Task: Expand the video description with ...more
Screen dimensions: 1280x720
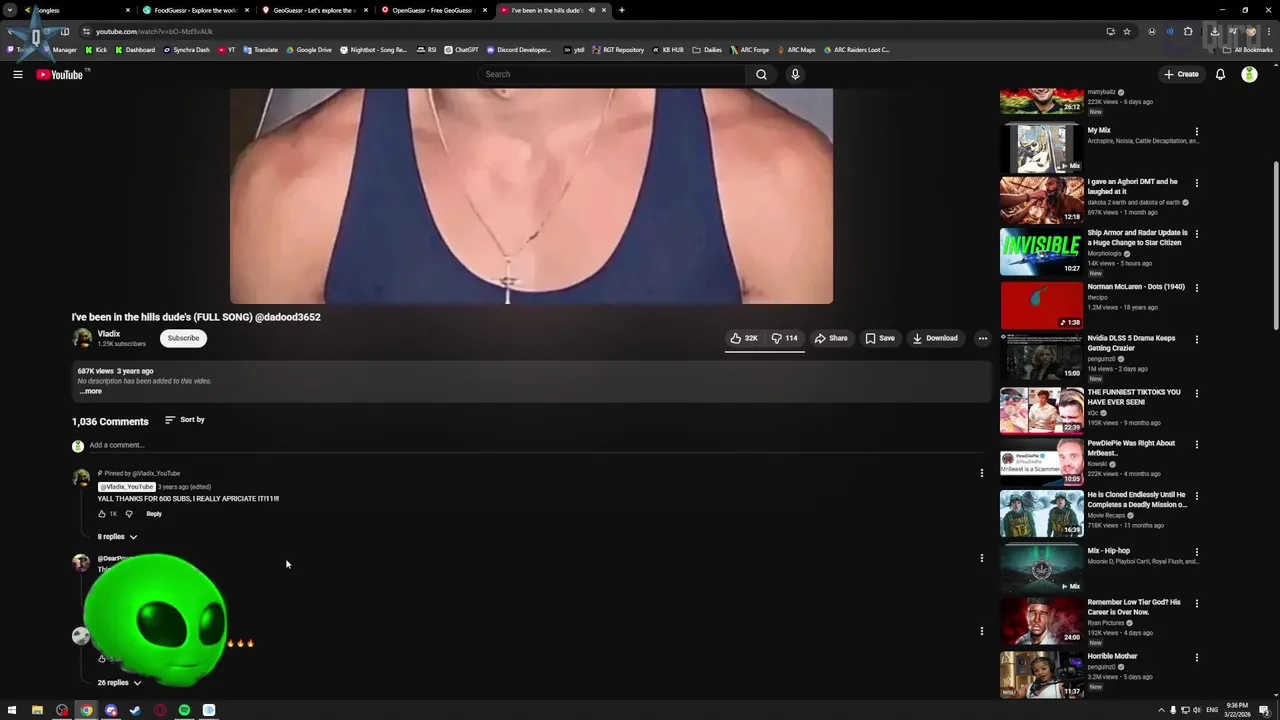Action: click(90, 391)
